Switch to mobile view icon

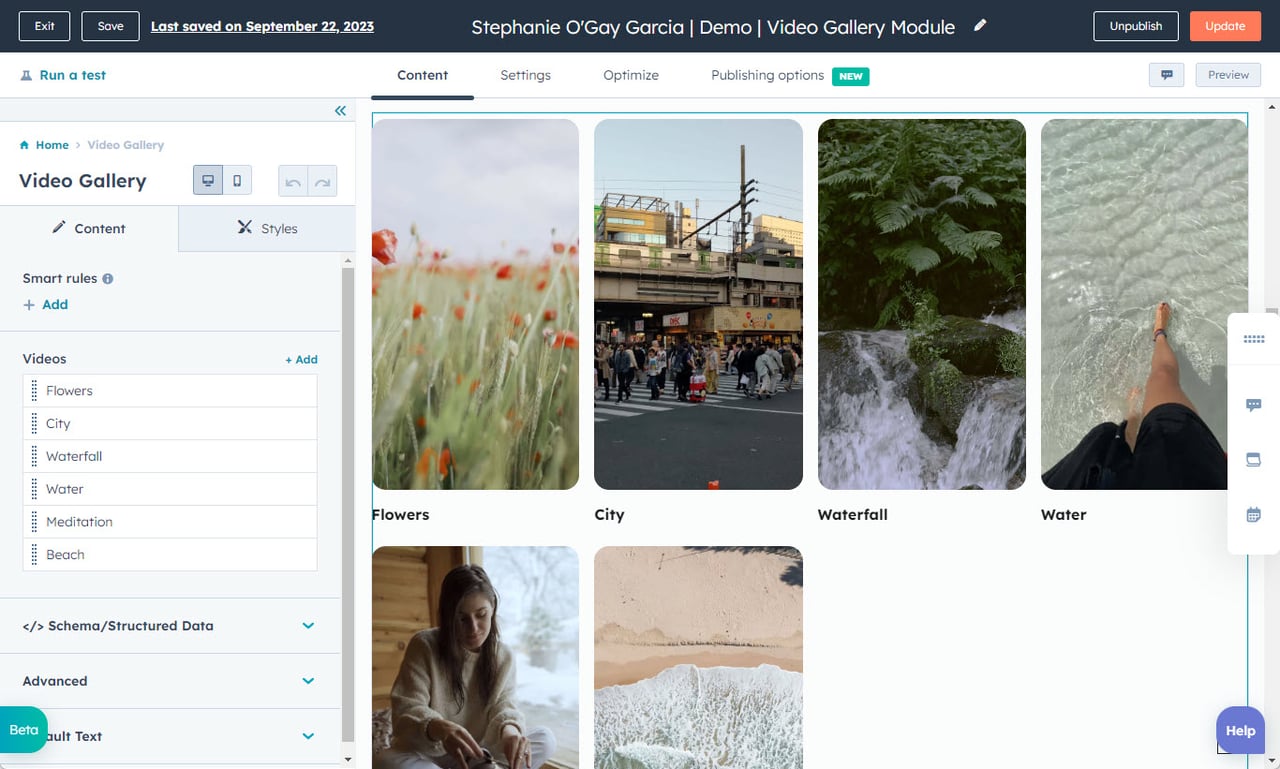click(237, 181)
